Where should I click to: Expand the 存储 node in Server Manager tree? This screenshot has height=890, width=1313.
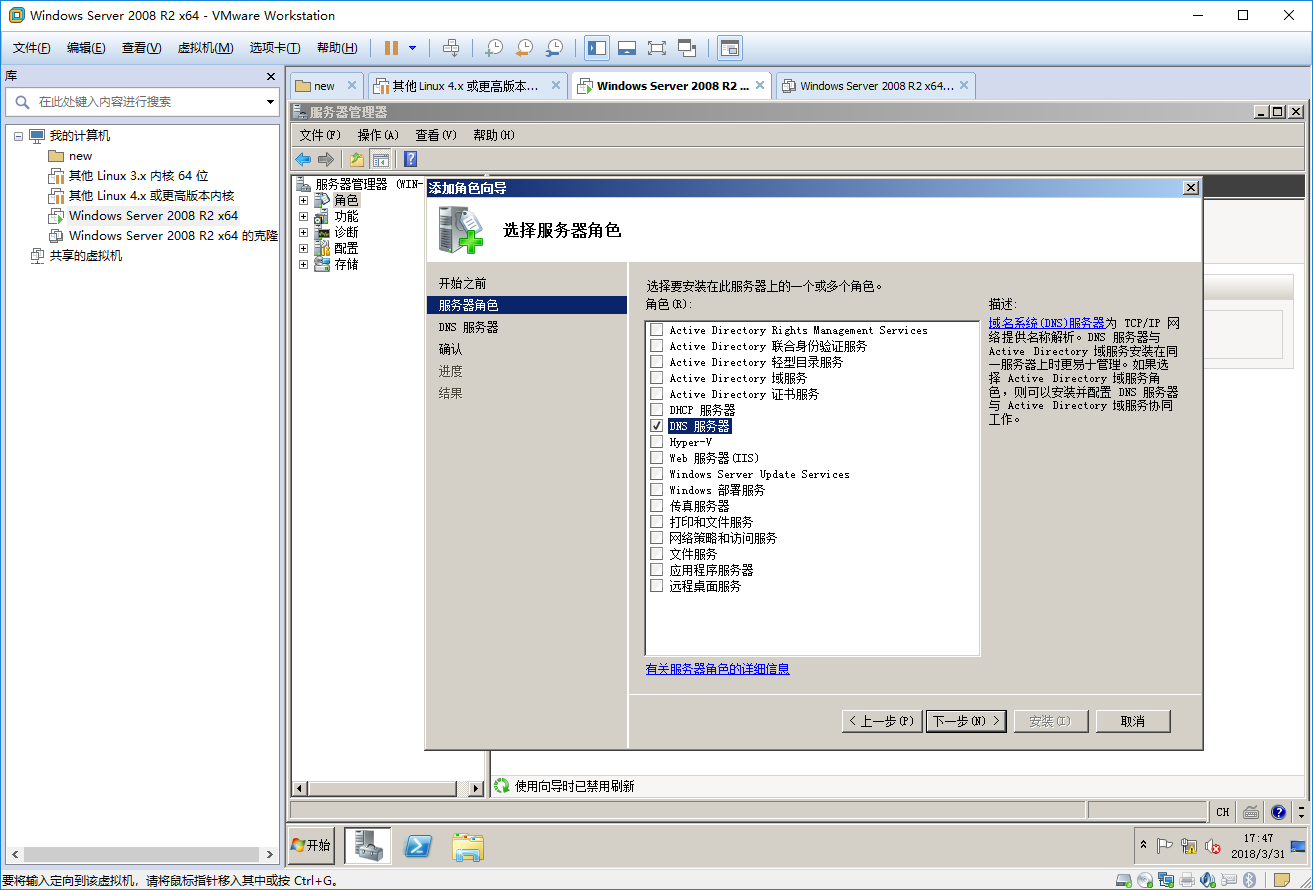coord(303,264)
